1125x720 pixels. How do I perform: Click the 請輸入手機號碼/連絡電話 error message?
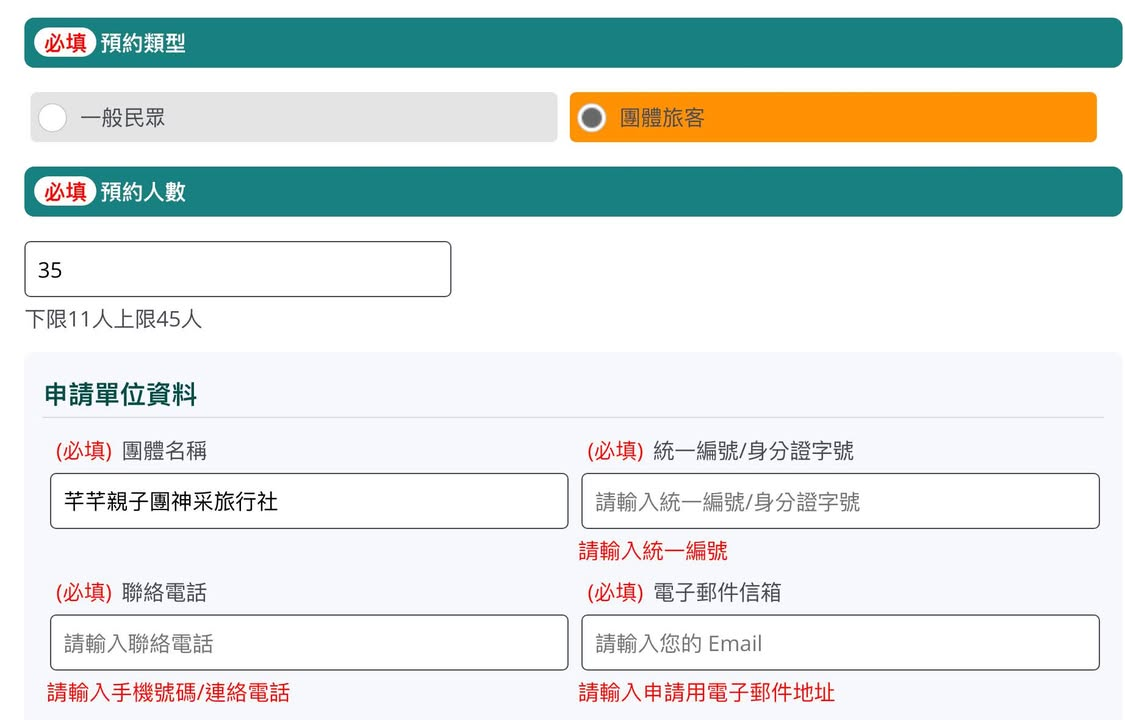pos(168,692)
